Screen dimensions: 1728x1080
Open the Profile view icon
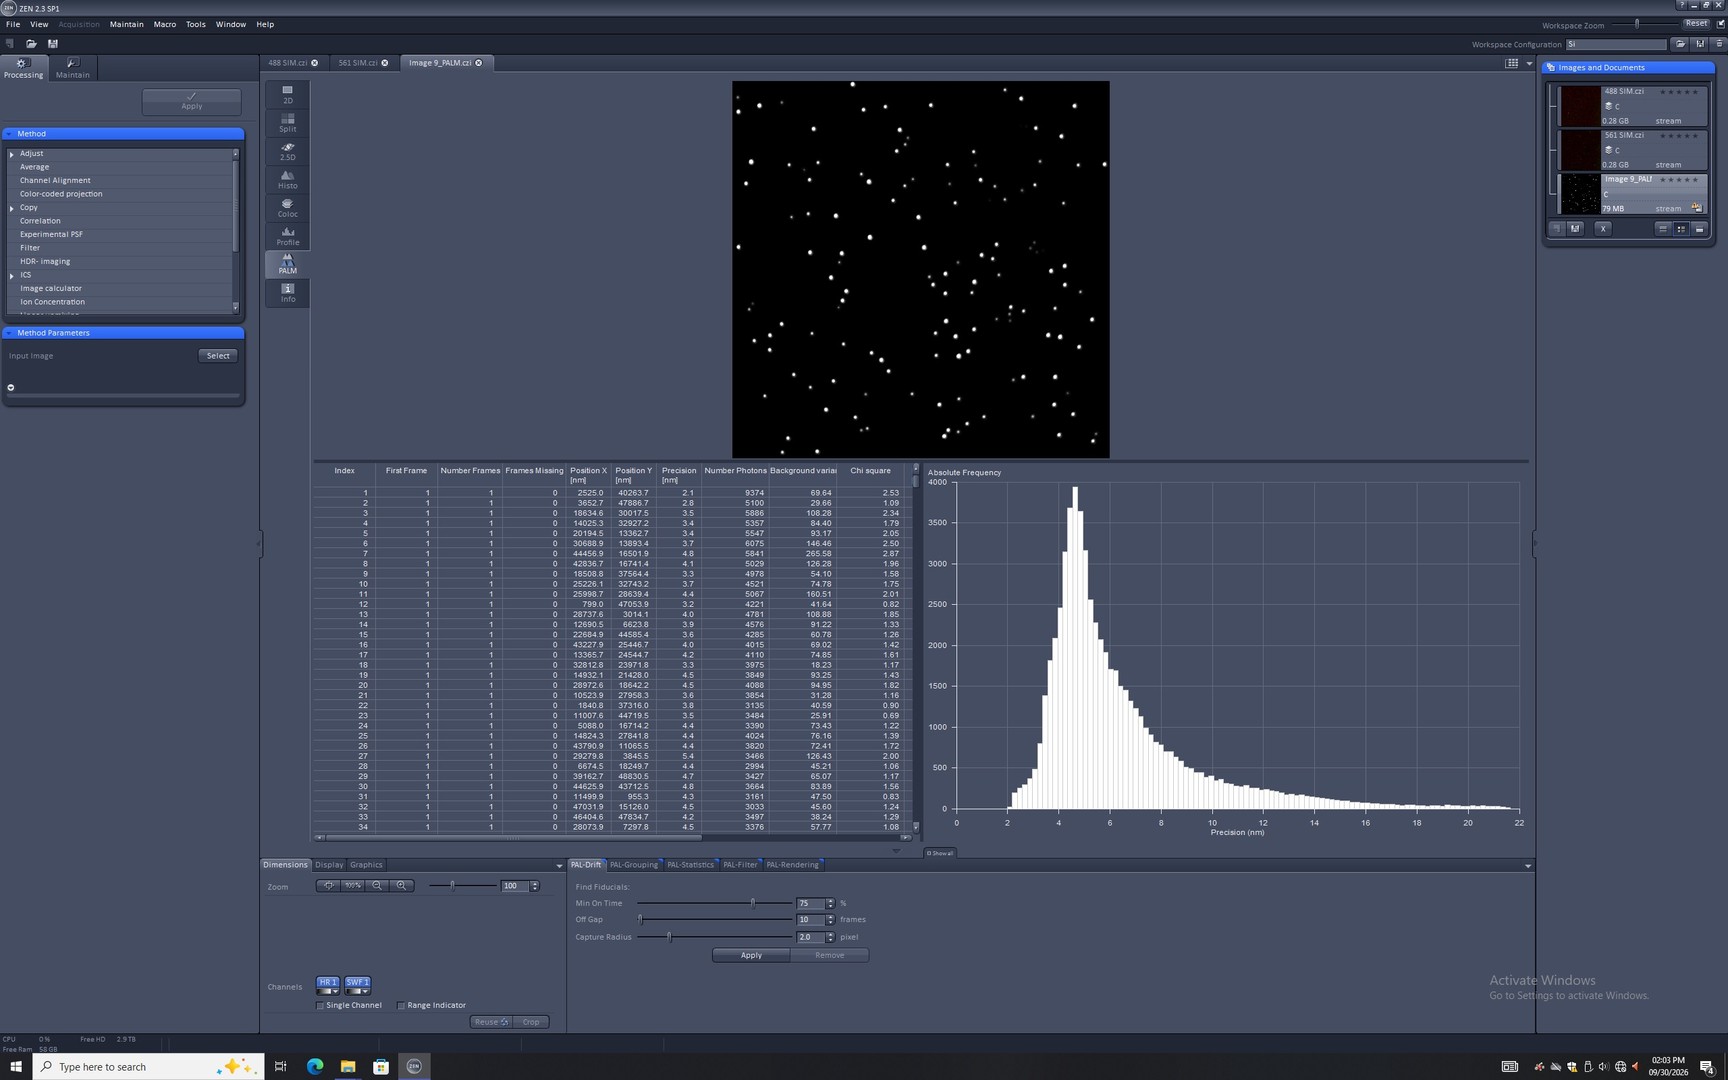[287, 236]
